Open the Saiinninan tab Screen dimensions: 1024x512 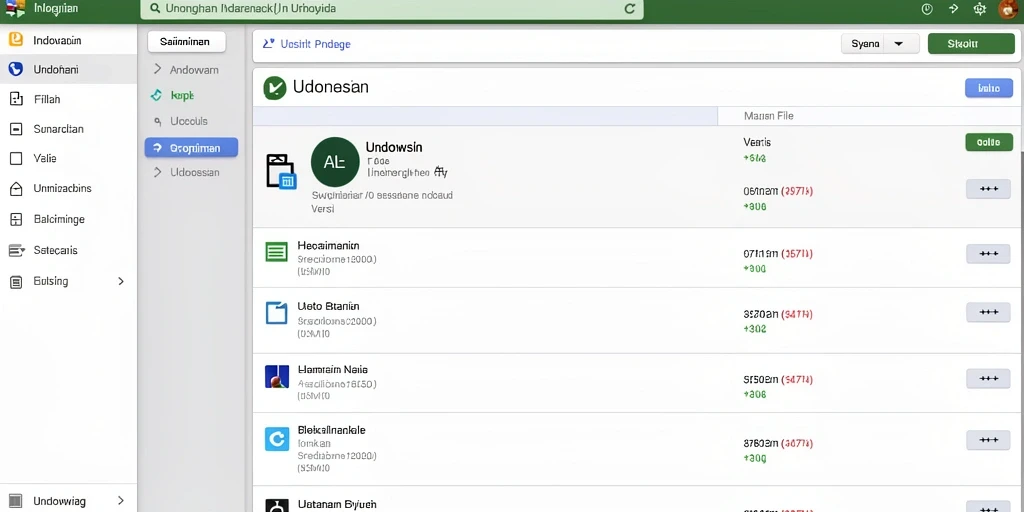[187, 42]
